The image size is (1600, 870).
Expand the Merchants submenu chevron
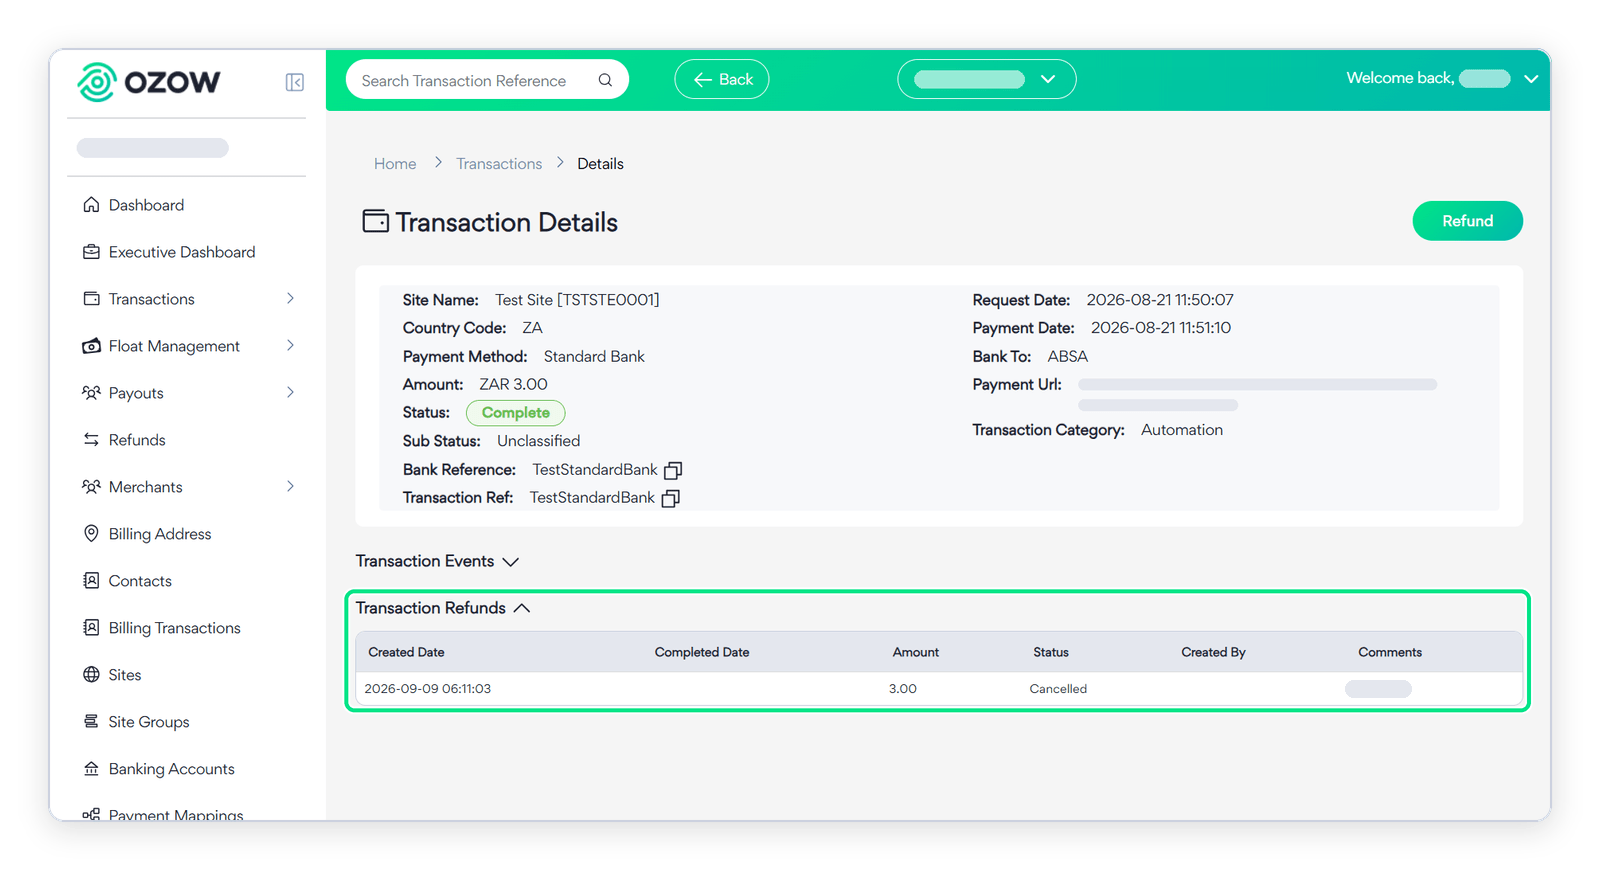[291, 487]
